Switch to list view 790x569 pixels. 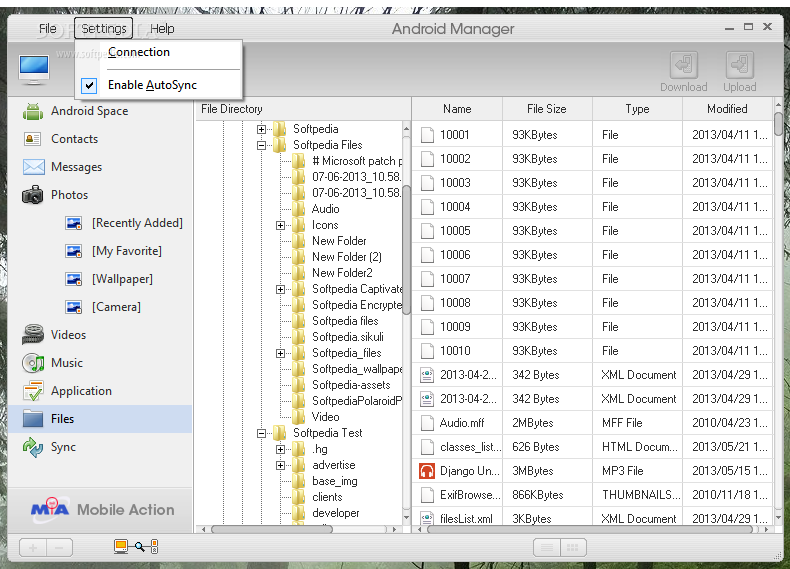(547, 548)
